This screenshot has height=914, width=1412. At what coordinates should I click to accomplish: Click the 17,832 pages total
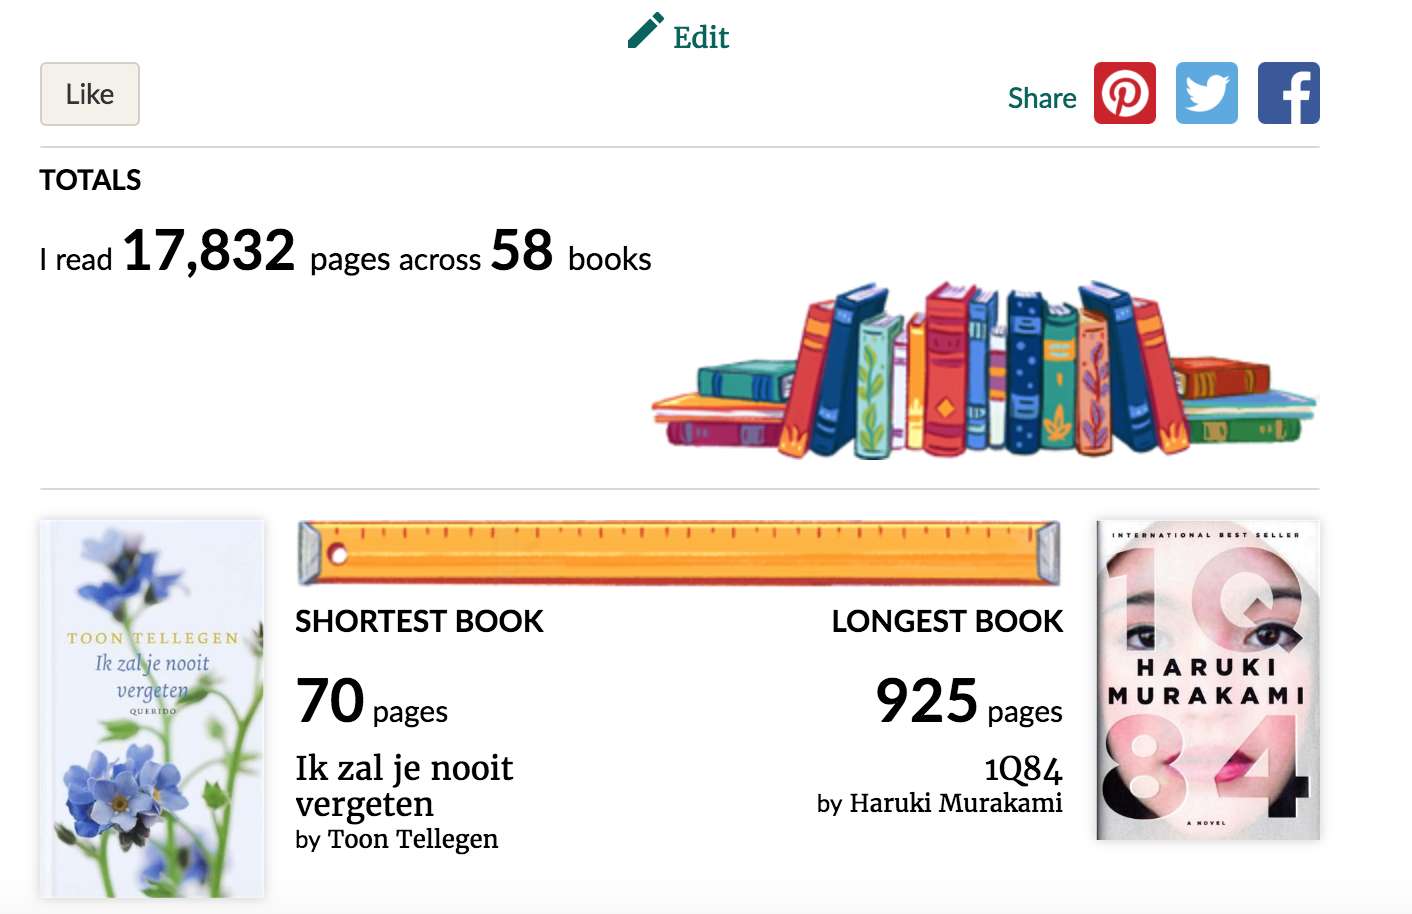click(x=208, y=250)
